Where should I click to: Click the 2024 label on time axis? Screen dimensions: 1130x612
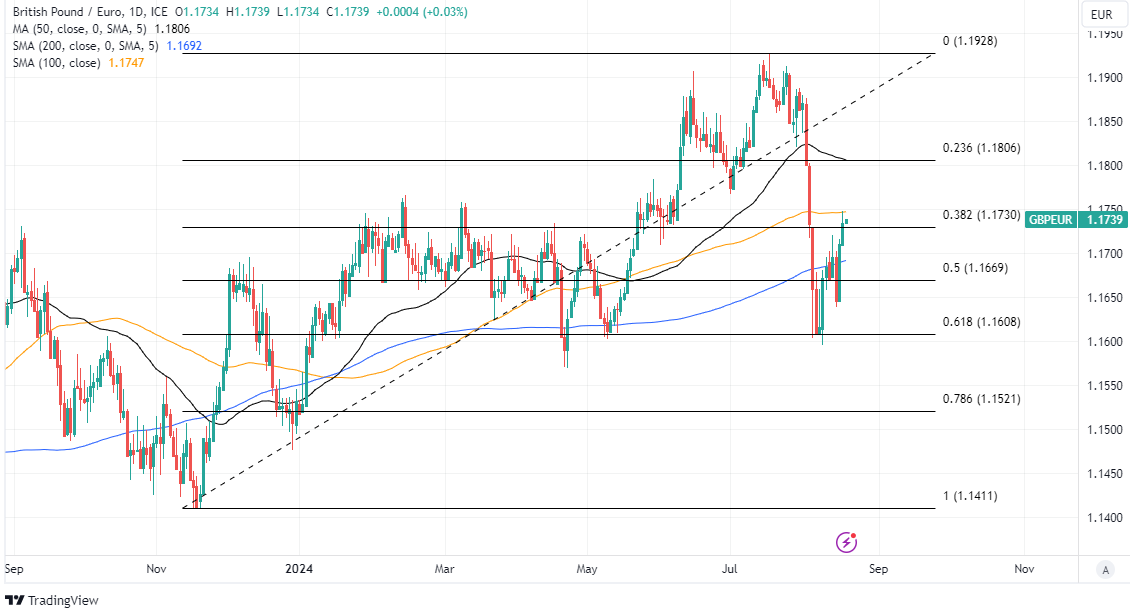click(299, 570)
